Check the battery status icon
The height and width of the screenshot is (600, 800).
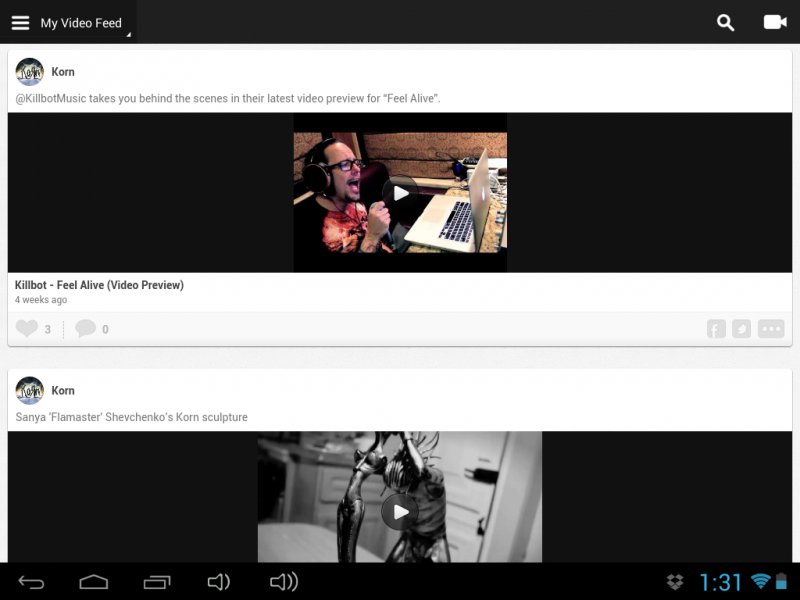(x=781, y=581)
